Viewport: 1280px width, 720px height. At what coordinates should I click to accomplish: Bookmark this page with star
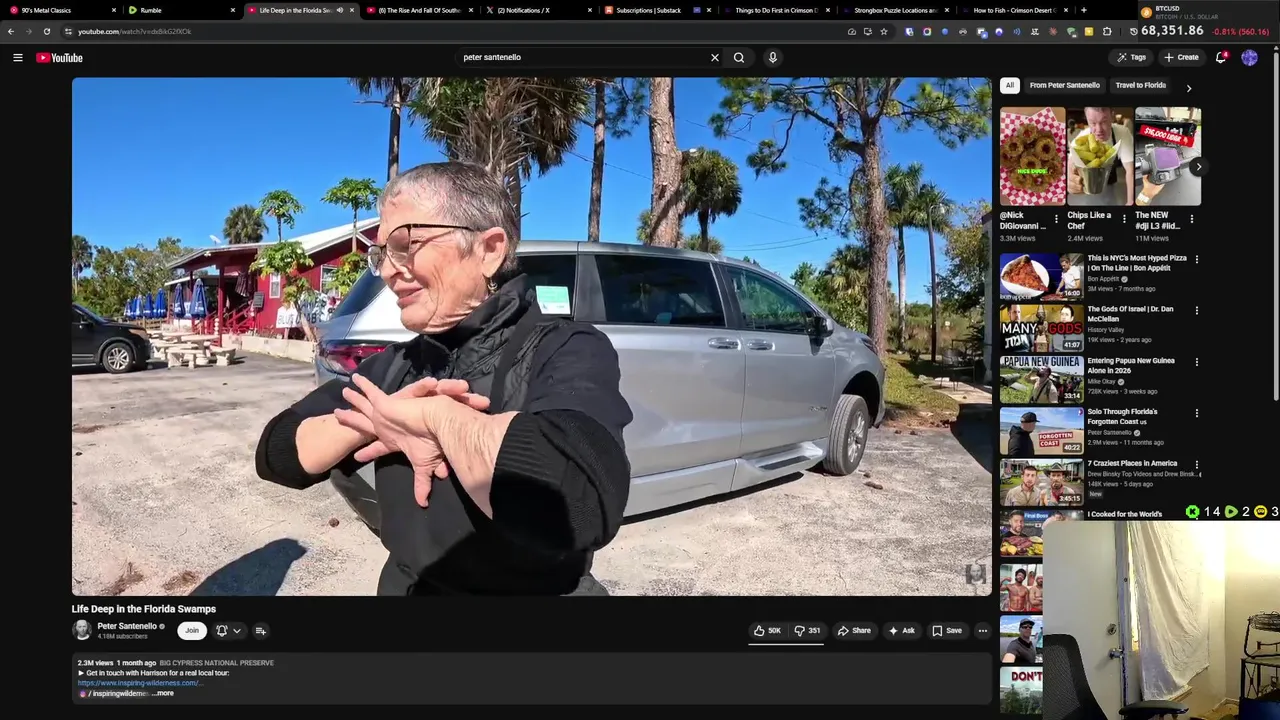click(x=883, y=31)
